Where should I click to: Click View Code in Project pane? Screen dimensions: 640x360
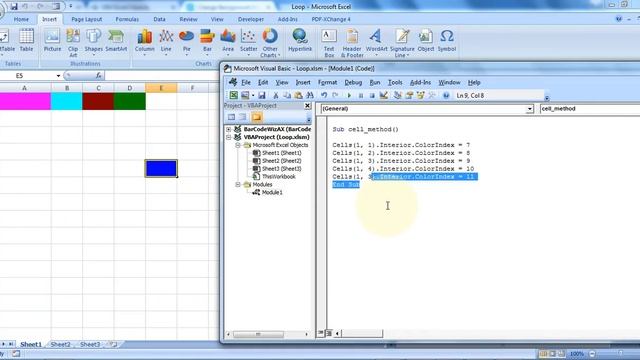pos(231,118)
